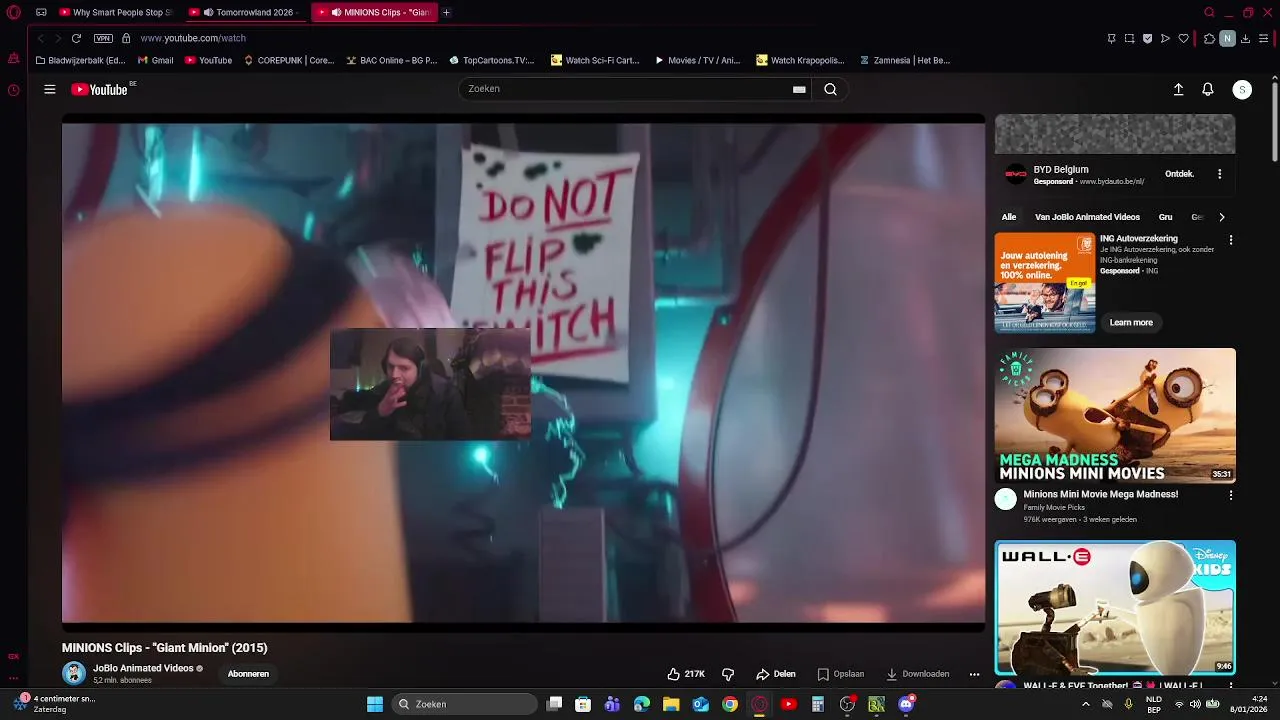
Task: Open Discord from the taskbar
Action: tap(906, 704)
